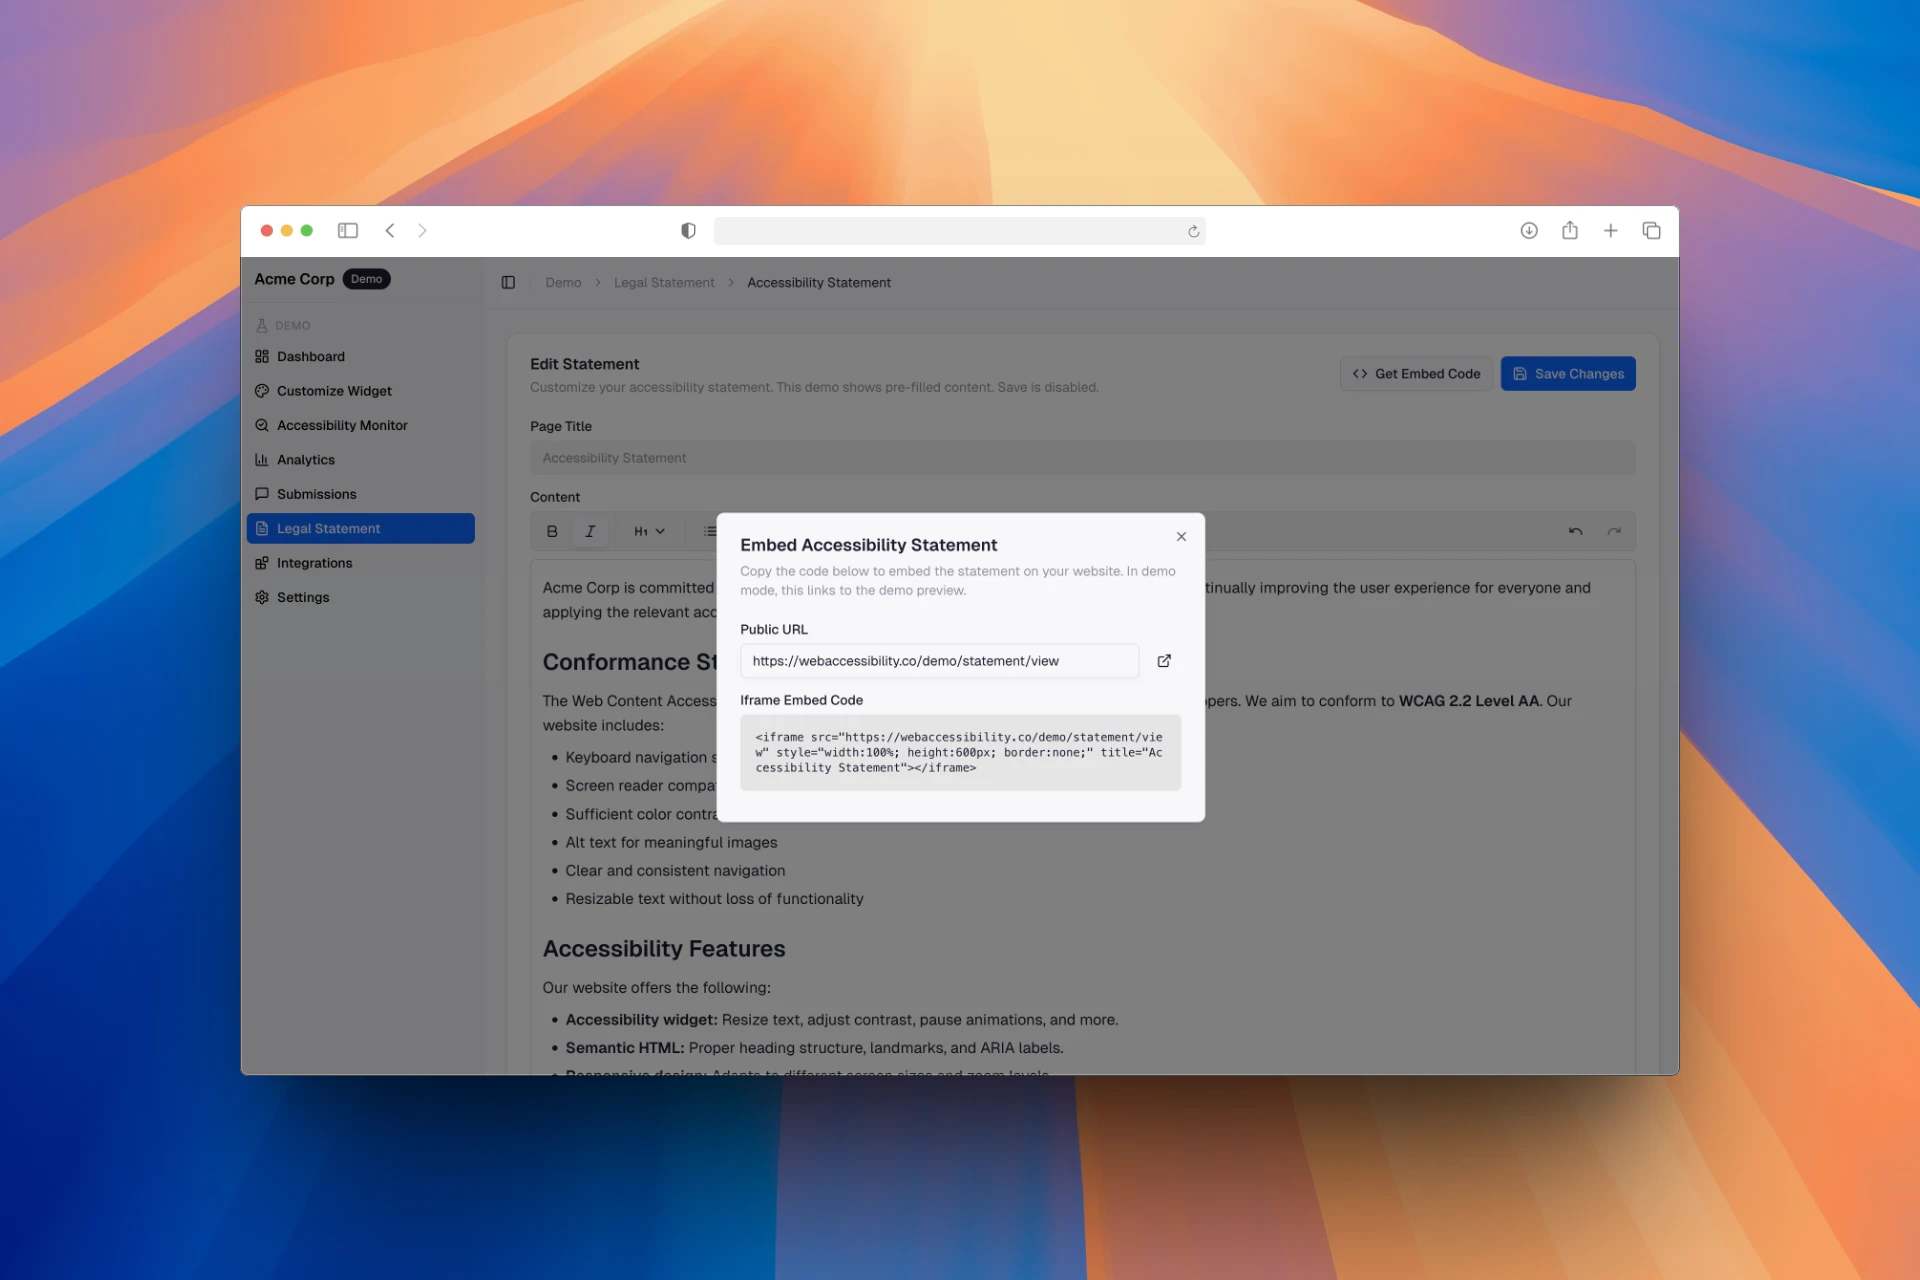Click the Demo badge beside Acme Corp
1920x1280 pixels.
[x=366, y=279]
